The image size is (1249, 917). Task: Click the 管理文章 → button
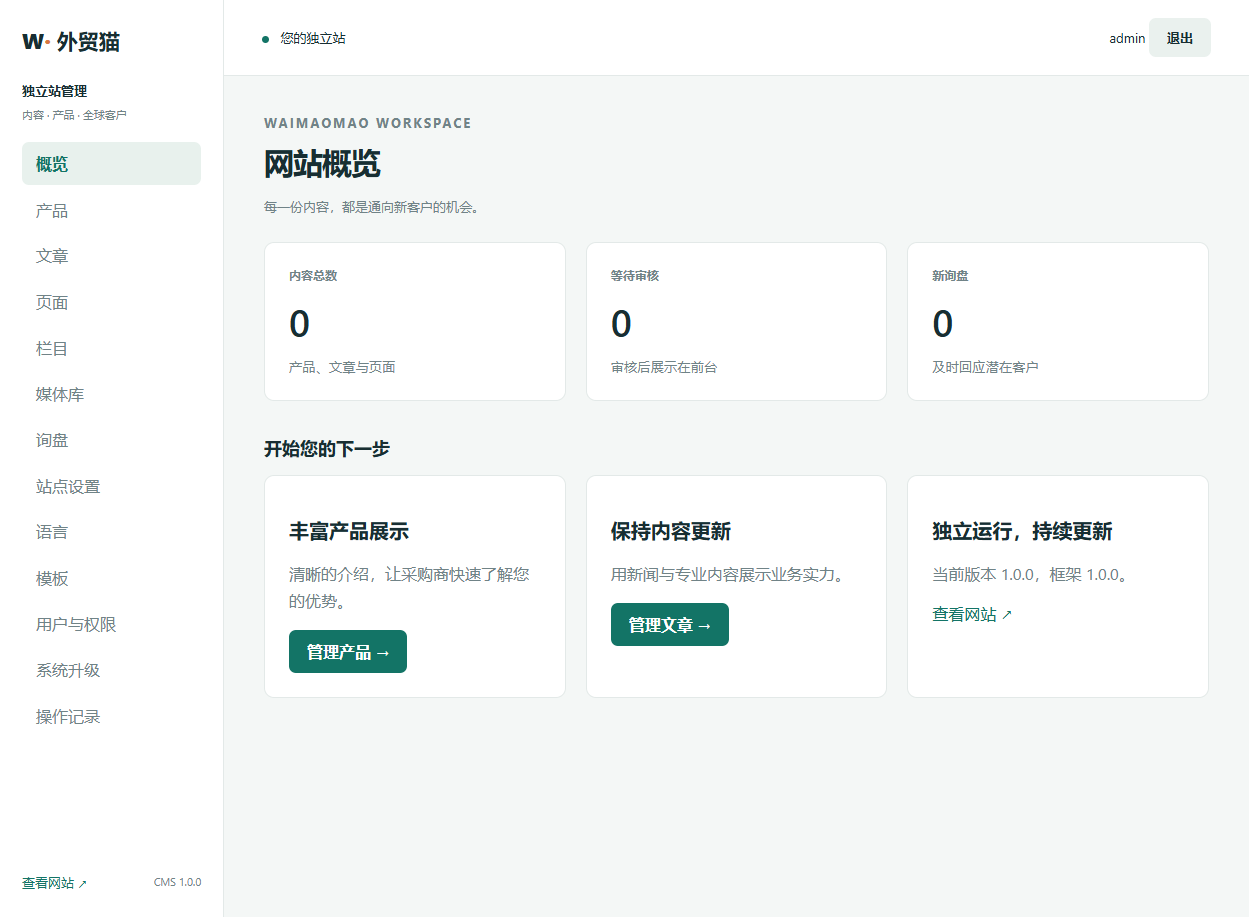coord(670,625)
